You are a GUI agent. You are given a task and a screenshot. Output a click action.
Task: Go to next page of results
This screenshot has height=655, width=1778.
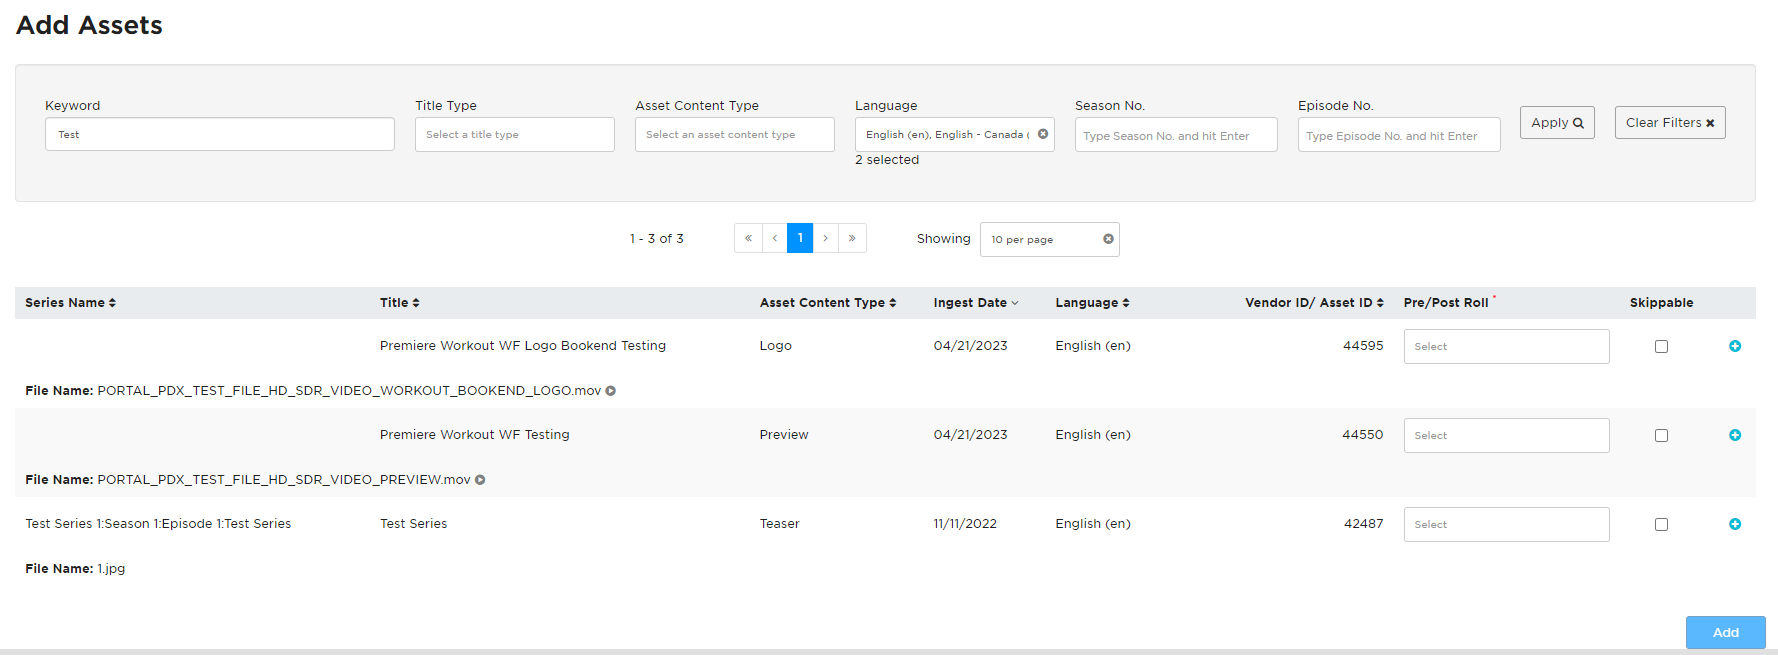click(x=825, y=238)
